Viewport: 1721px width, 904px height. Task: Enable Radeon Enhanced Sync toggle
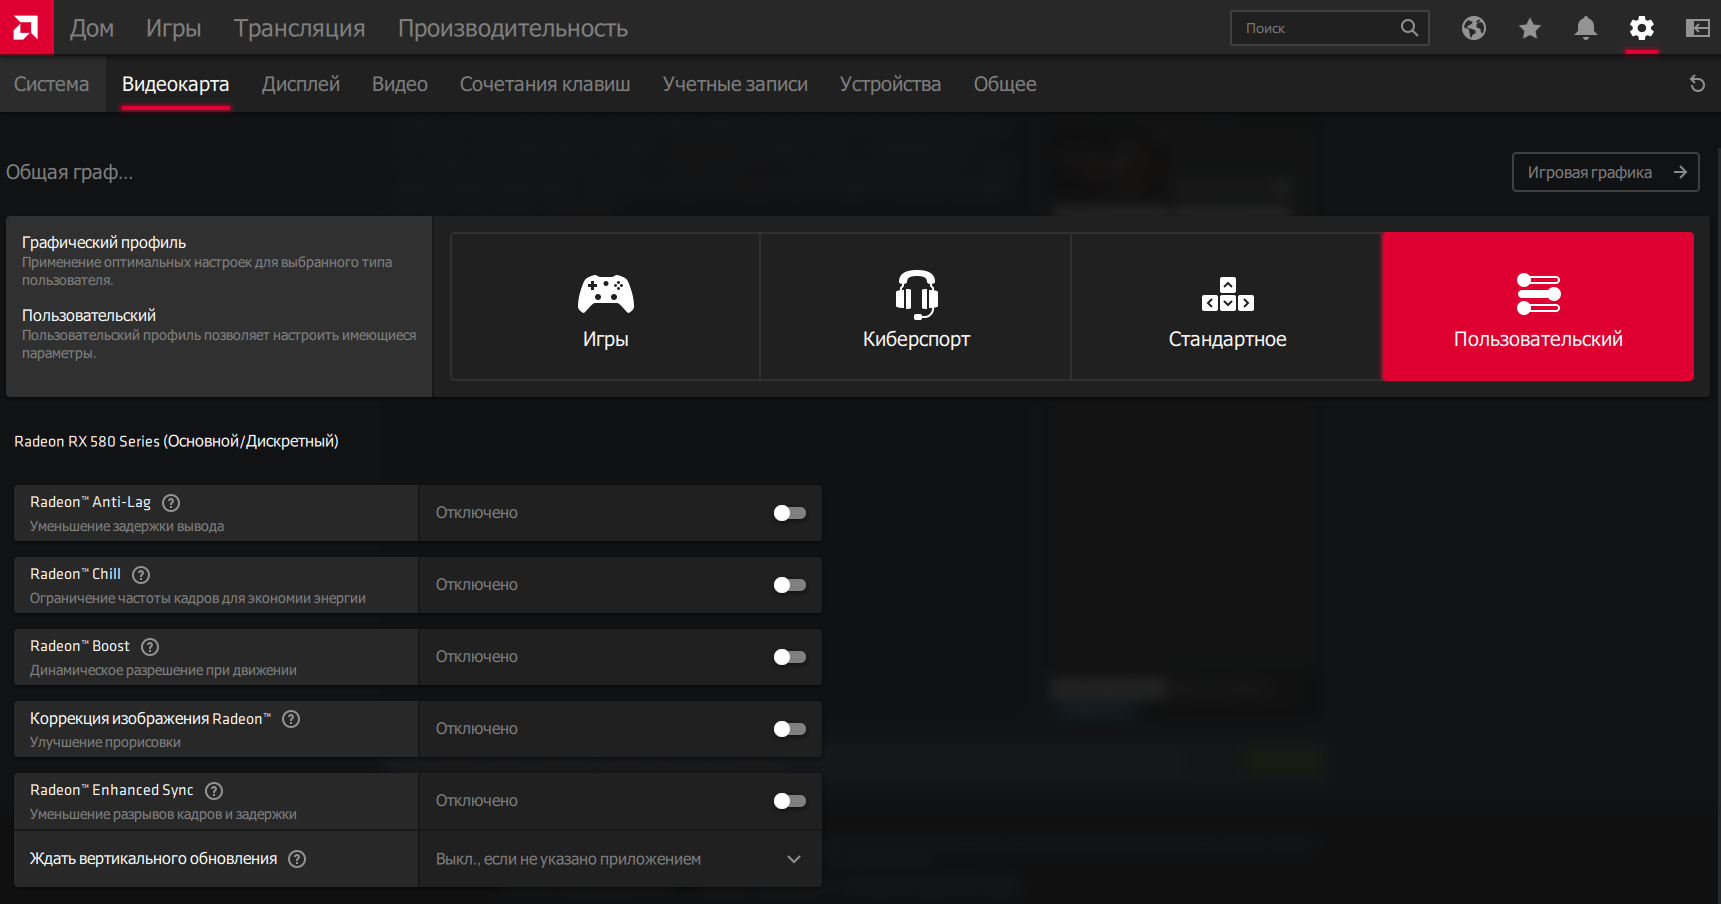pyautogui.click(x=790, y=801)
